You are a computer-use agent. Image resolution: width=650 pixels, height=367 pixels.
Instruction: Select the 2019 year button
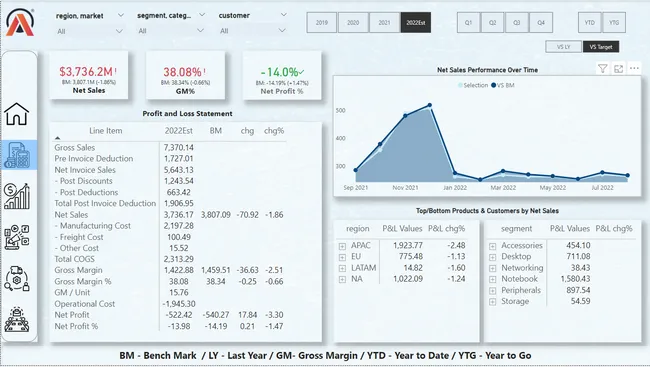point(322,22)
